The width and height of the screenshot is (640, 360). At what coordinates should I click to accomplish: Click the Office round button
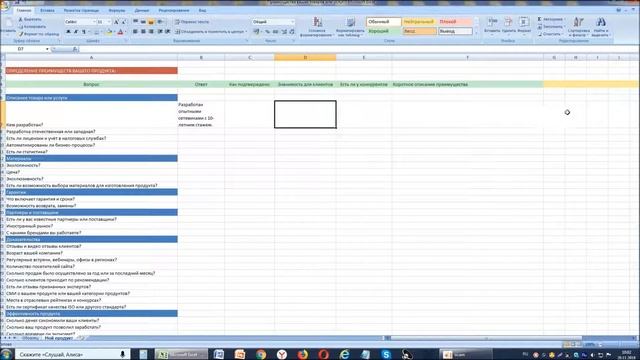coord(5,6)
